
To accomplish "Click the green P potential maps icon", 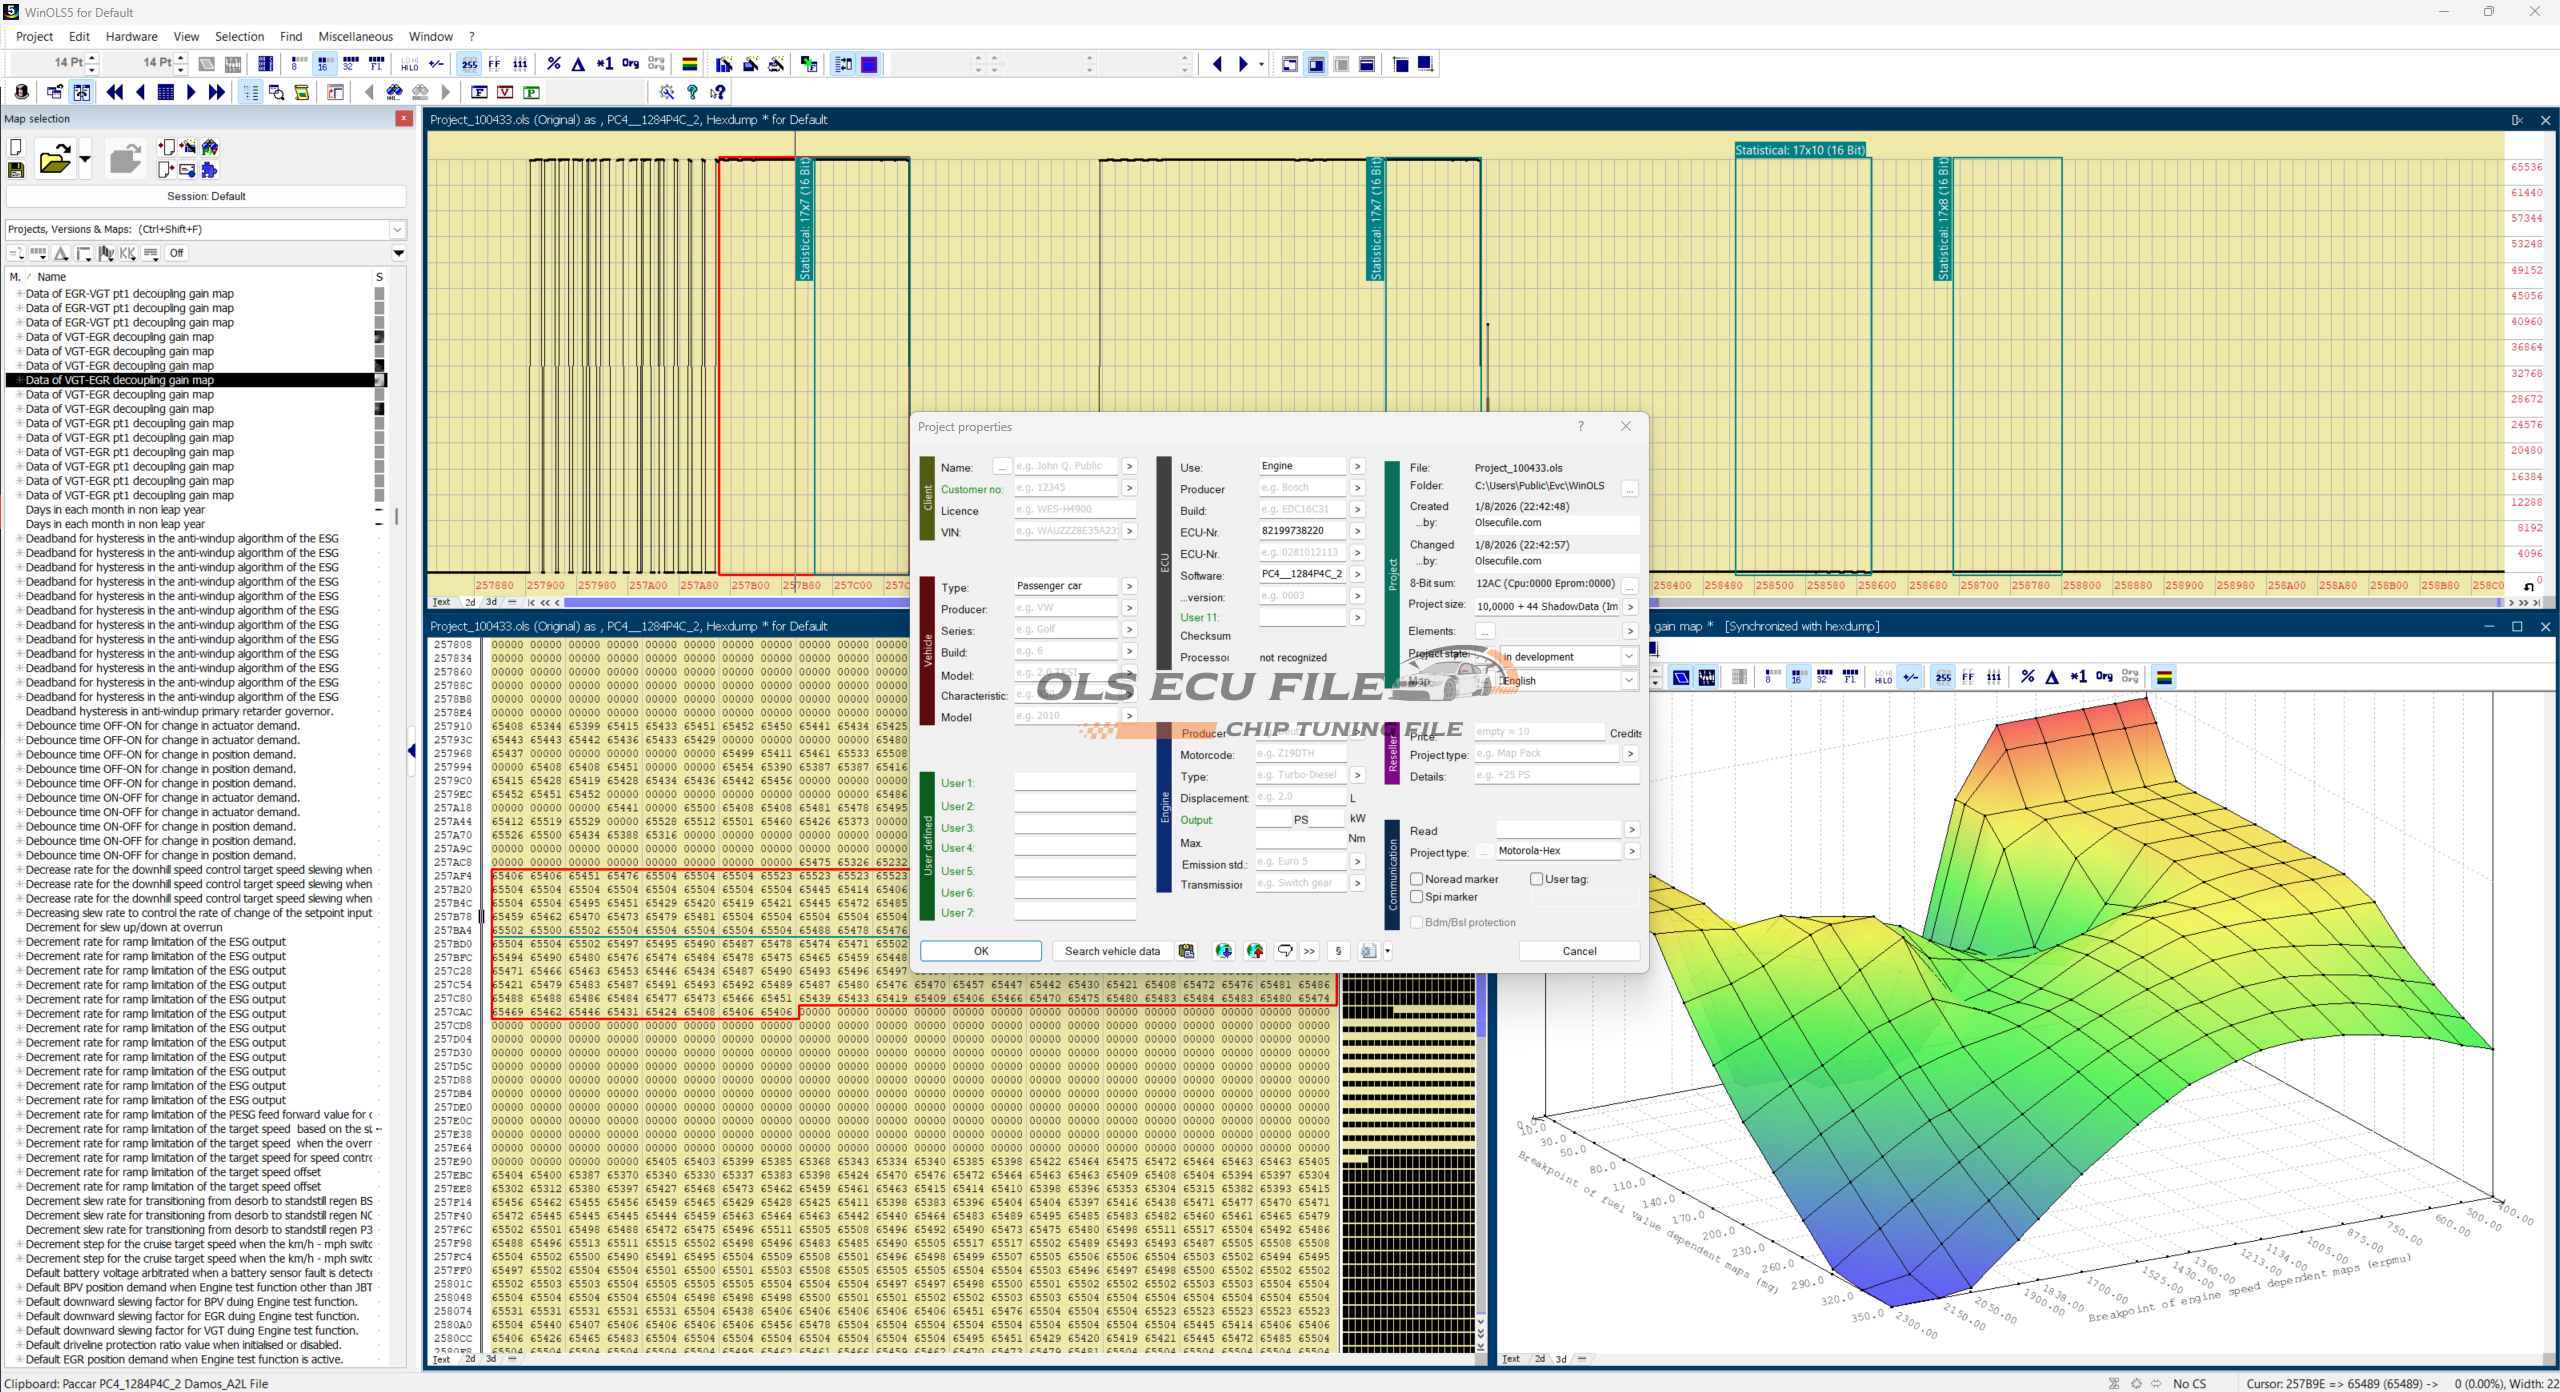I will coord(531,92).
